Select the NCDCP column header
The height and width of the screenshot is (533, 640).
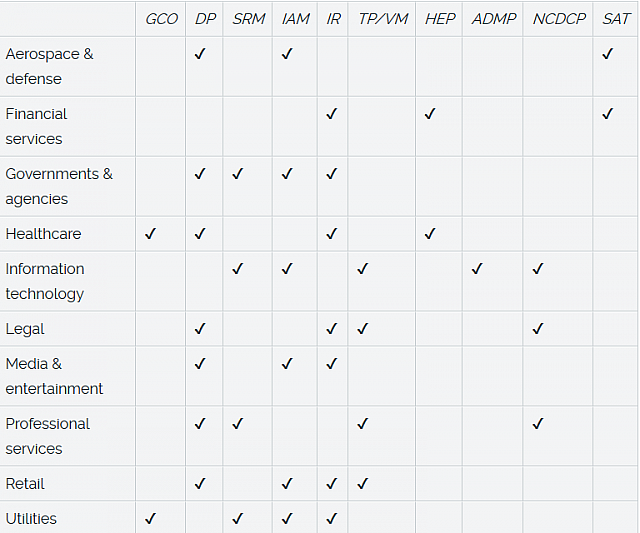pos(559,19)
